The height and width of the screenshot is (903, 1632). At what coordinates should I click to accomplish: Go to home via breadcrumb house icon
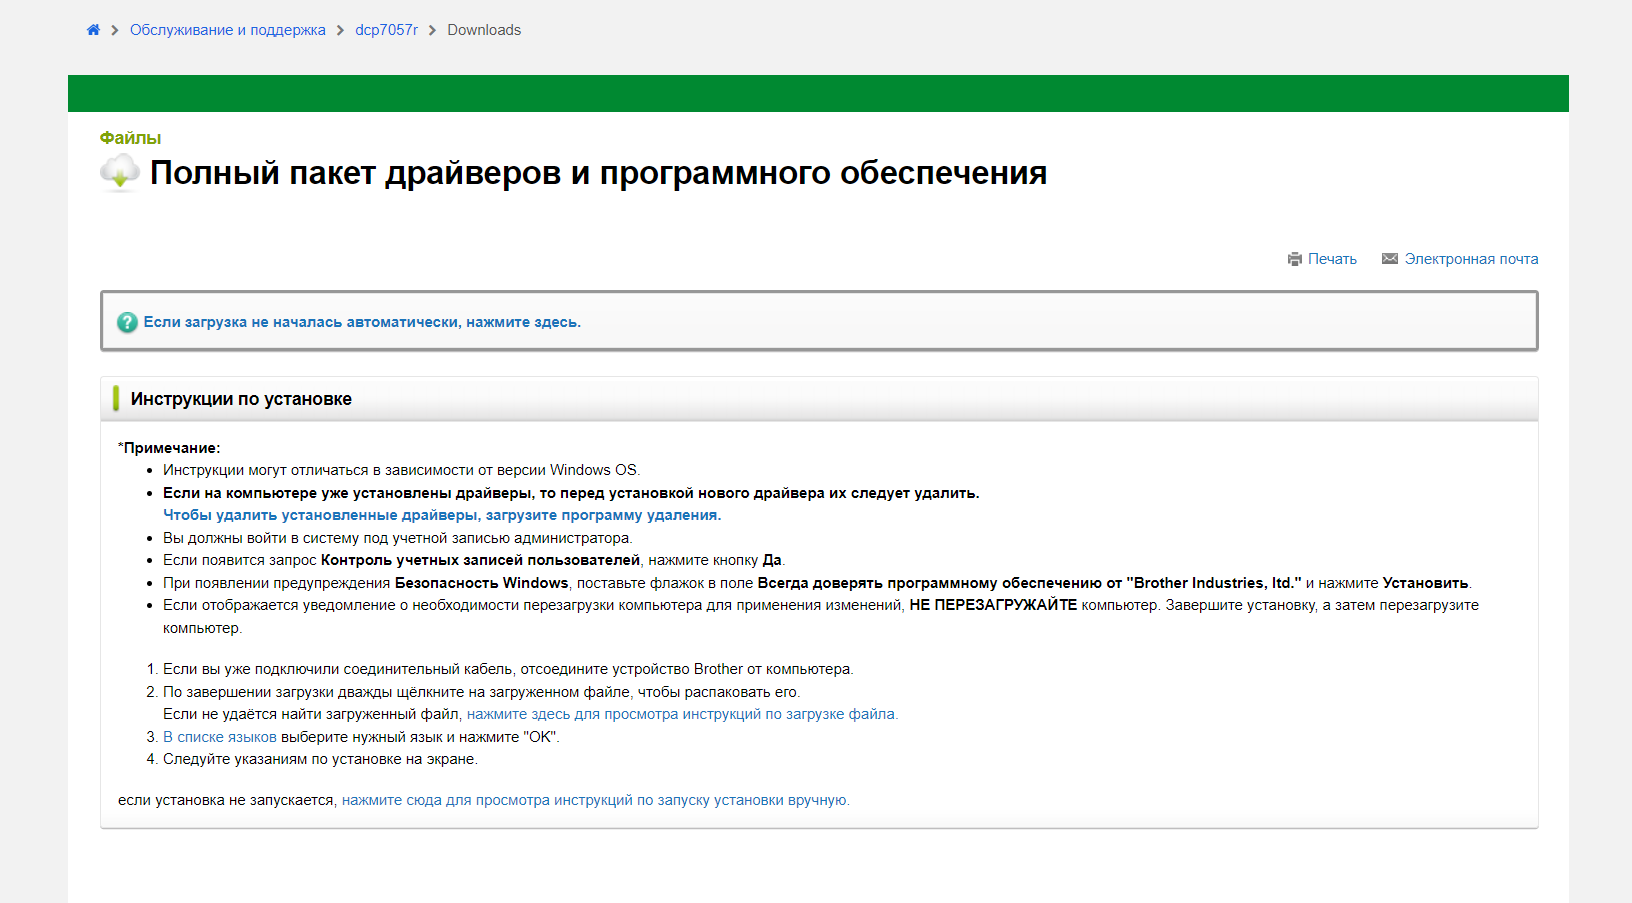[93, 30]
